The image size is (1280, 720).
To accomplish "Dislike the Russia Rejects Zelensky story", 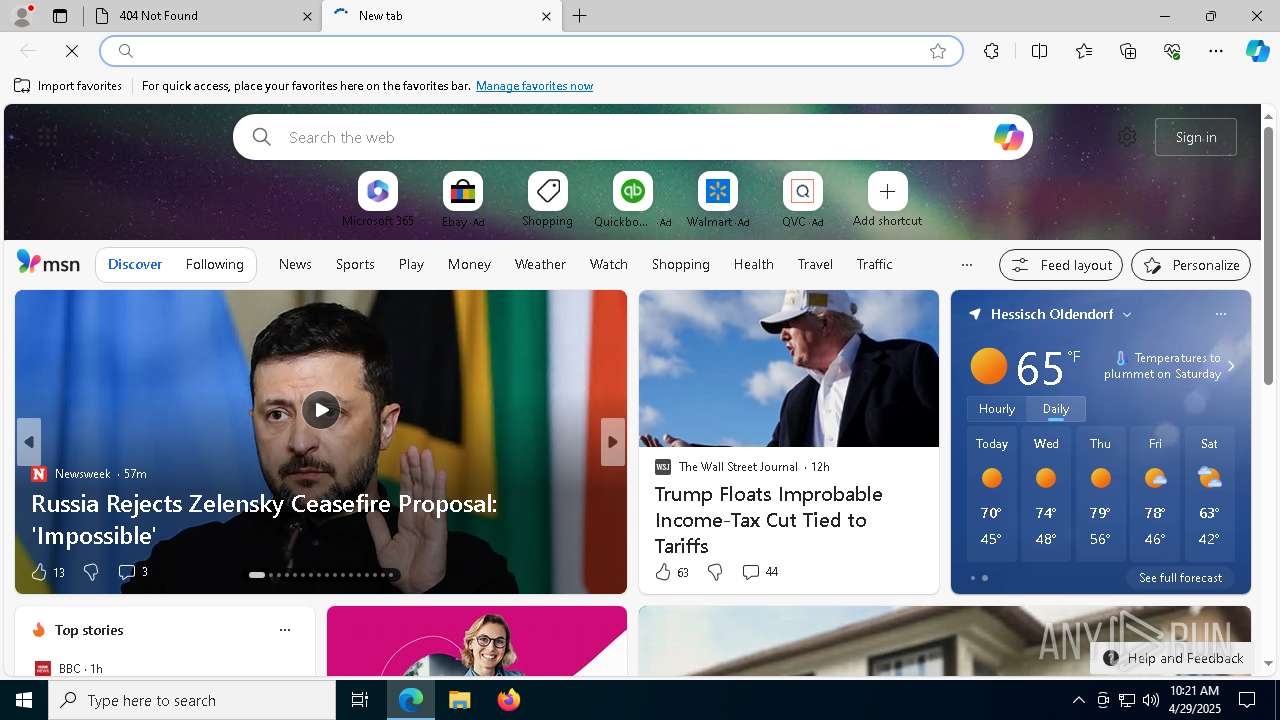I will tap(91, 572).
